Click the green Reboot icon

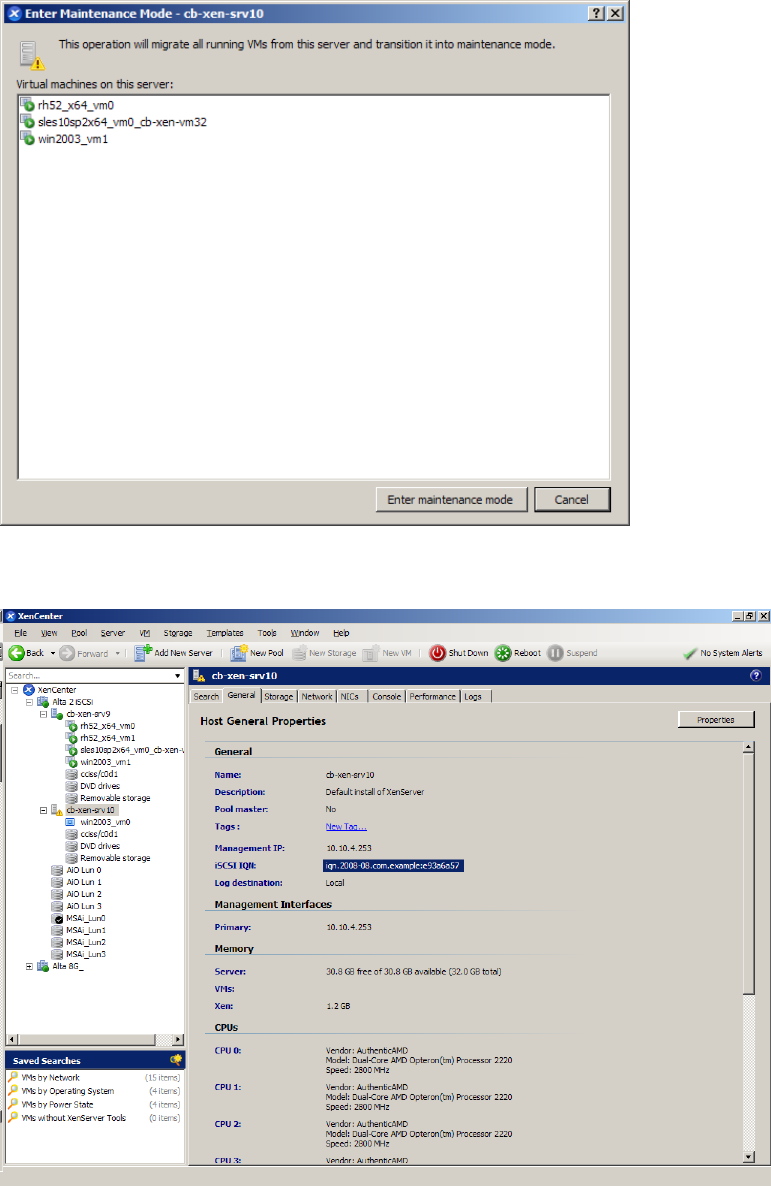503,653
